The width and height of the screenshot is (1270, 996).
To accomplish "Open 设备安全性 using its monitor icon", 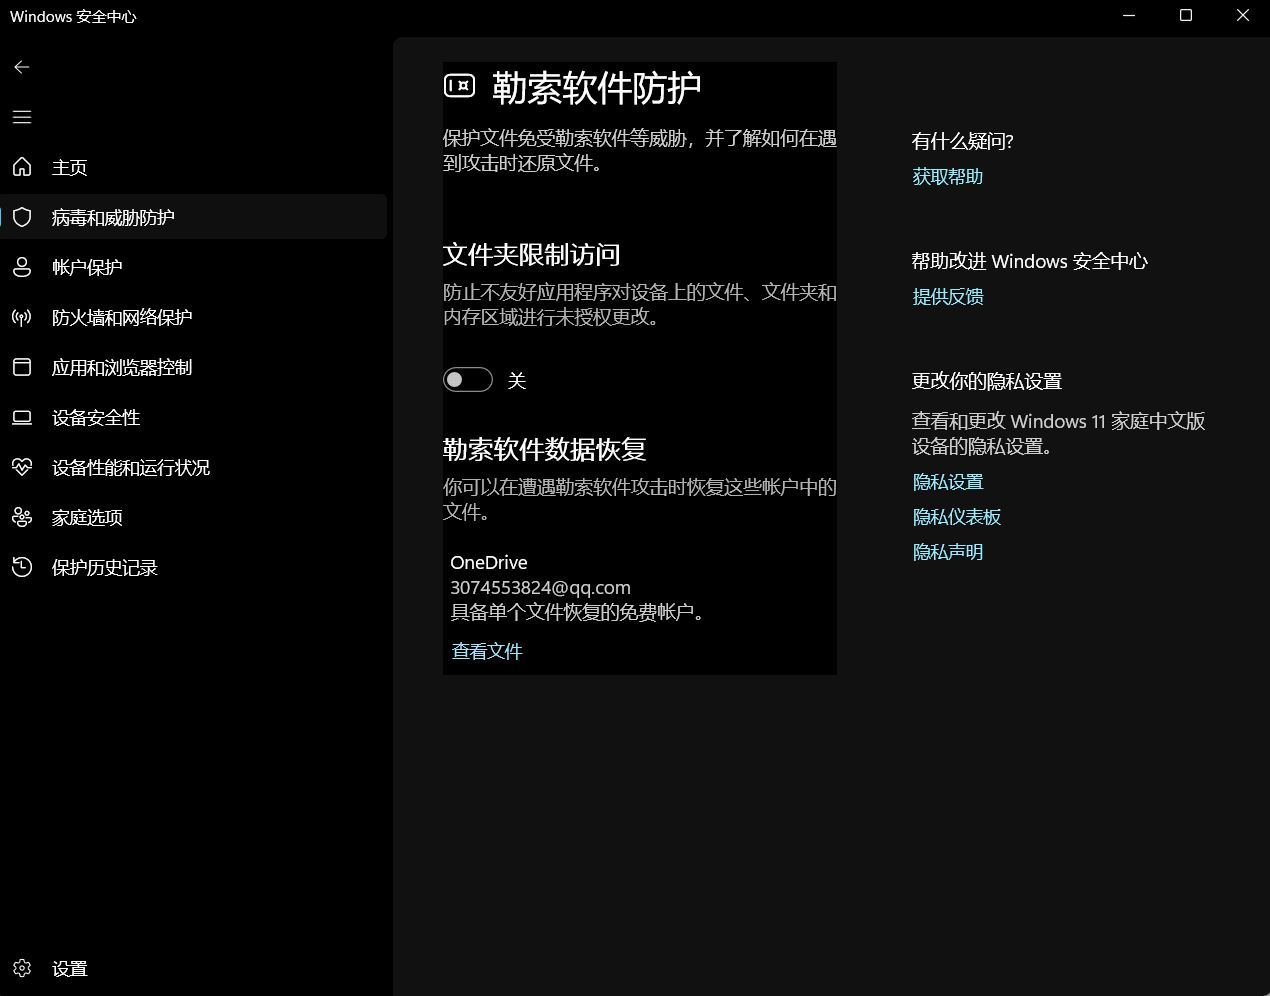I will coord(21,417).
